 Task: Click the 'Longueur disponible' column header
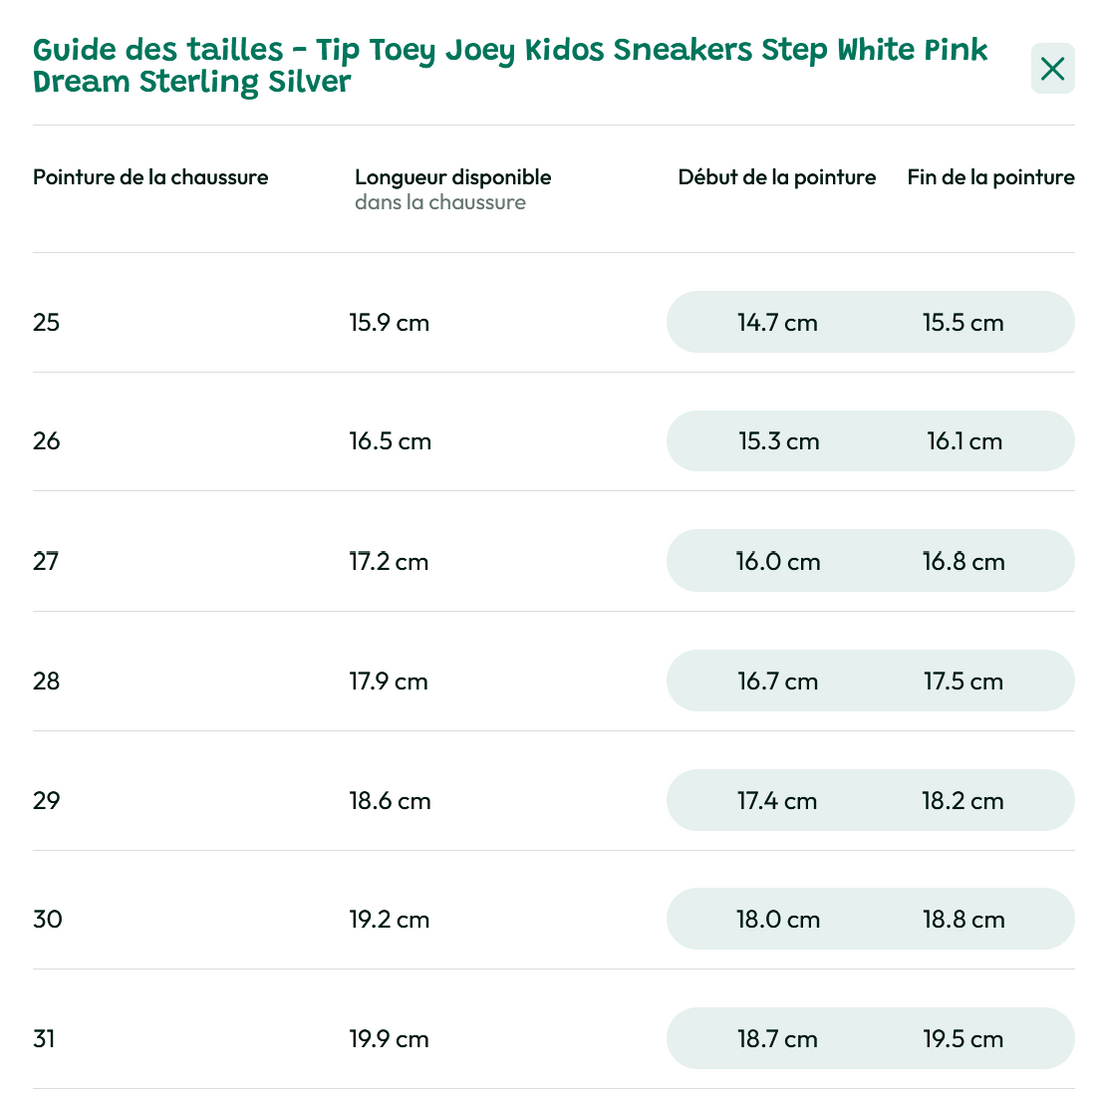point(453,178)
